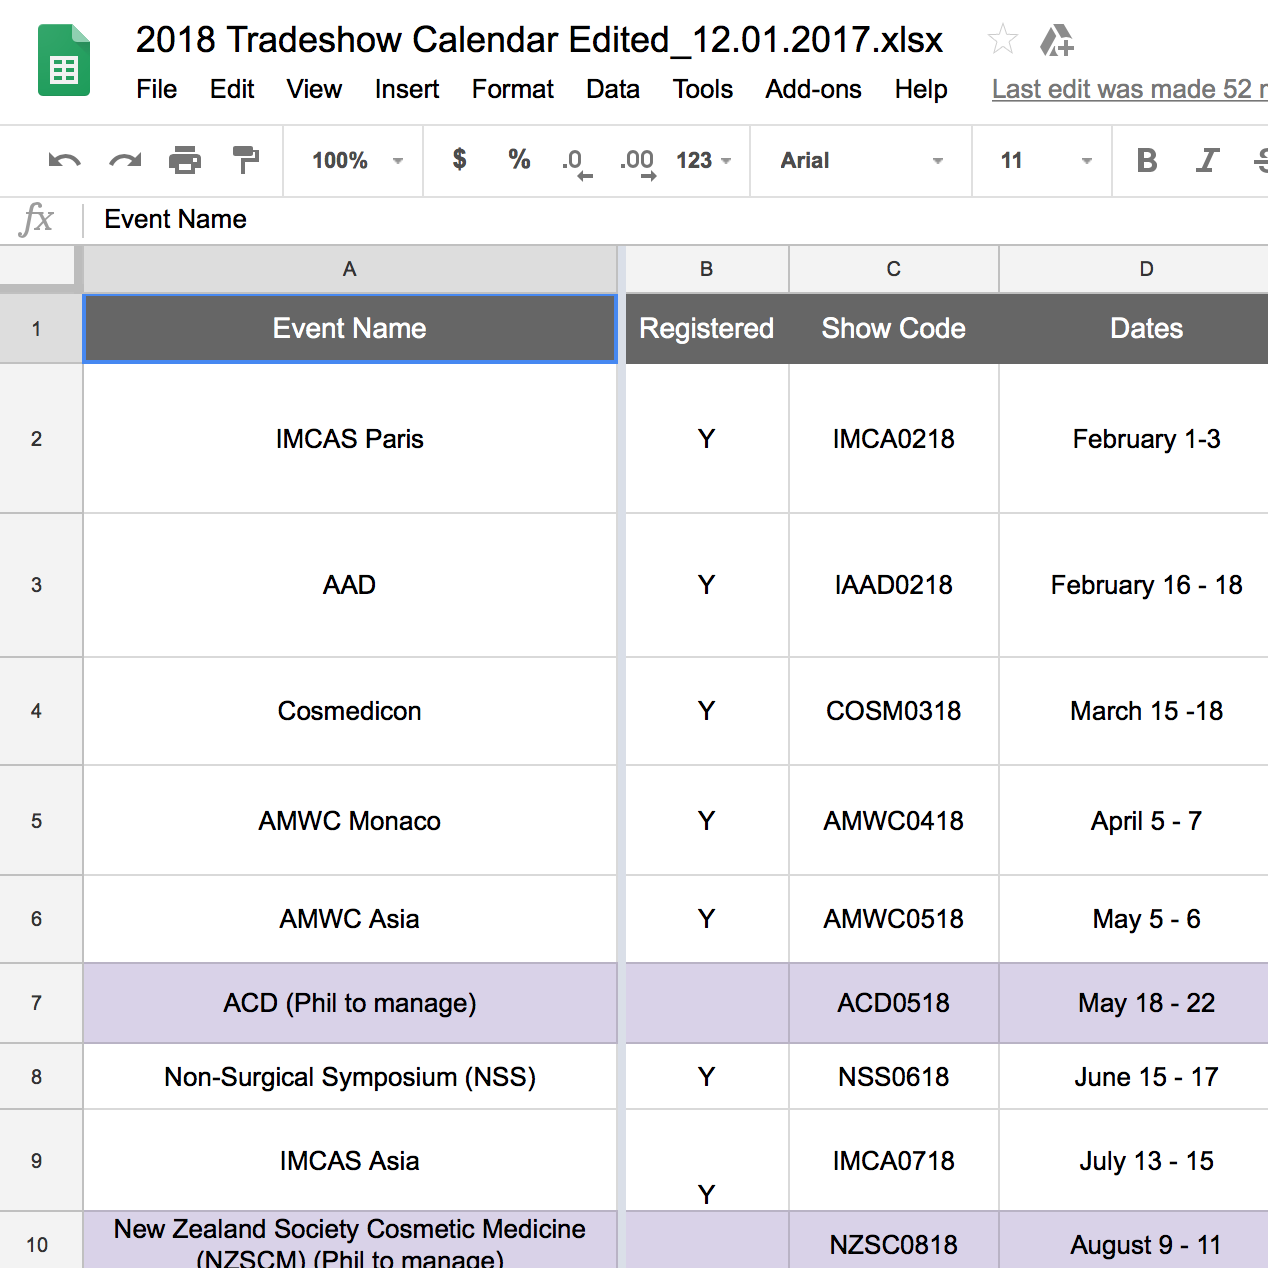The height and width of the screenshot is (1268, 1268).
Task: Select the IAAD0218 show code cell
Action: (894, 585)
